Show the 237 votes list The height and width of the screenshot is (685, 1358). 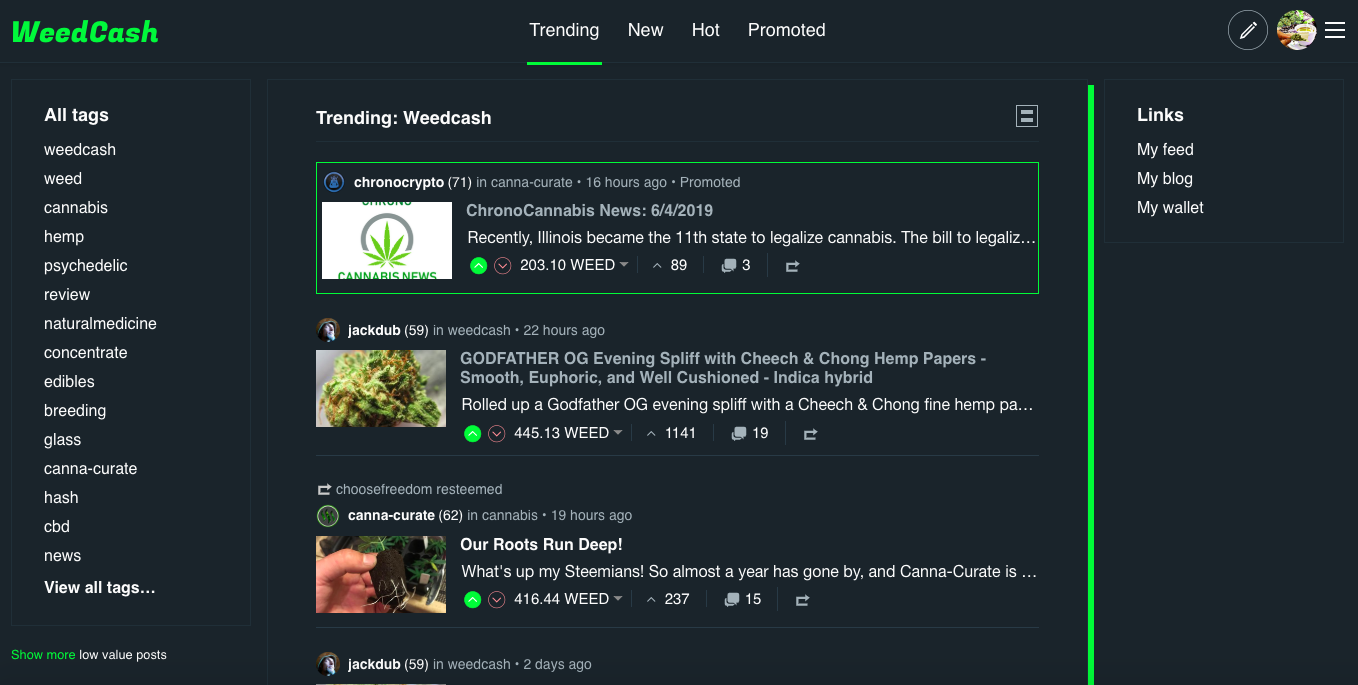[667, 600]
